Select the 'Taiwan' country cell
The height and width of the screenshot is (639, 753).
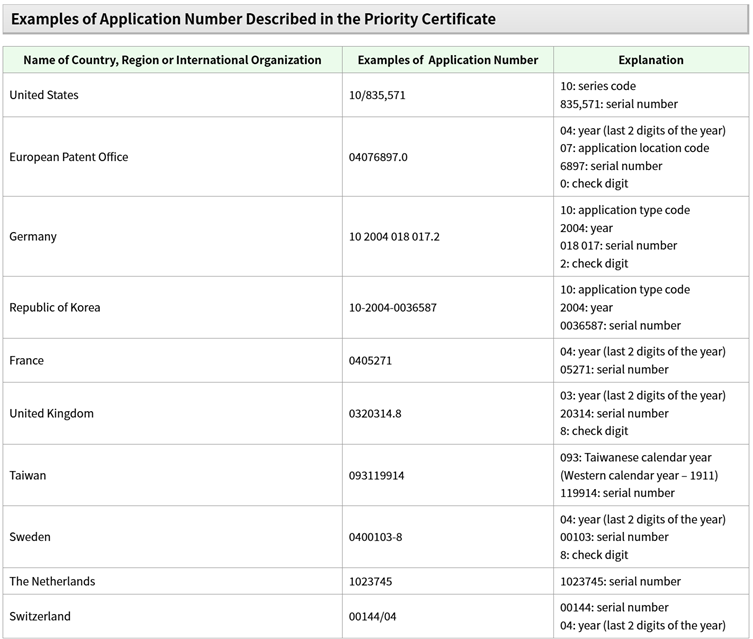(28, 476)
